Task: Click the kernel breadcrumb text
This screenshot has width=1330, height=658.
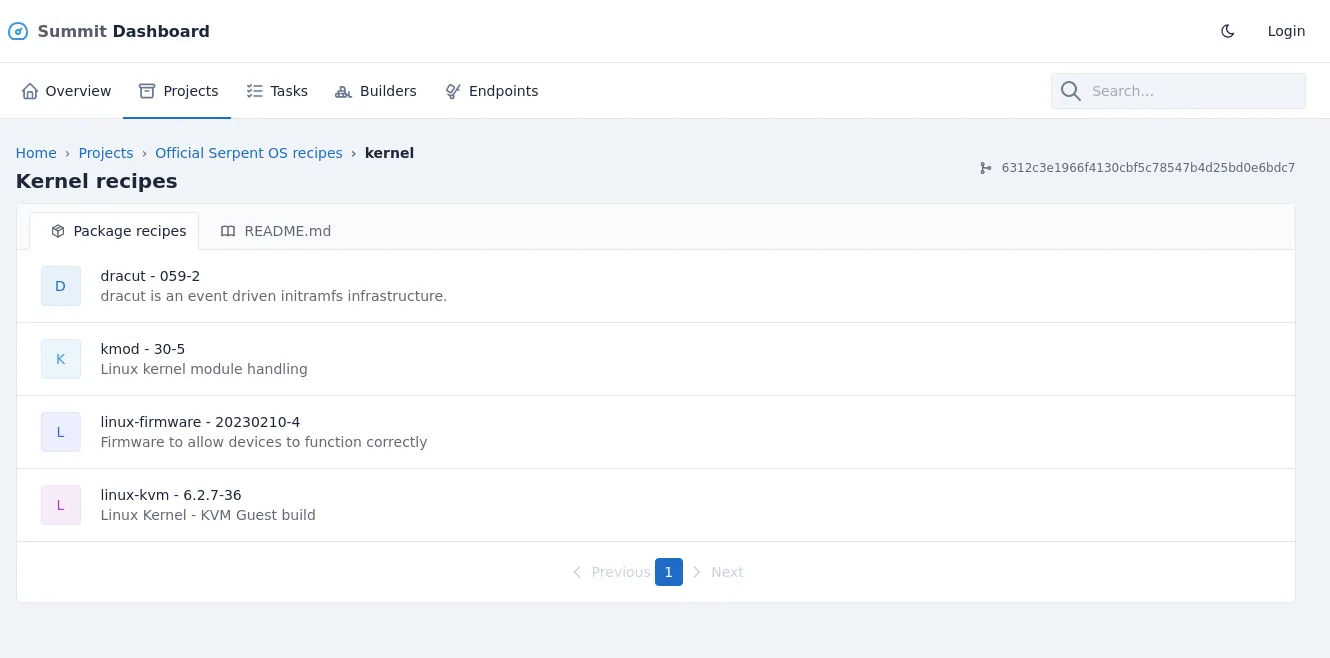Action: [x=389, y=153]
